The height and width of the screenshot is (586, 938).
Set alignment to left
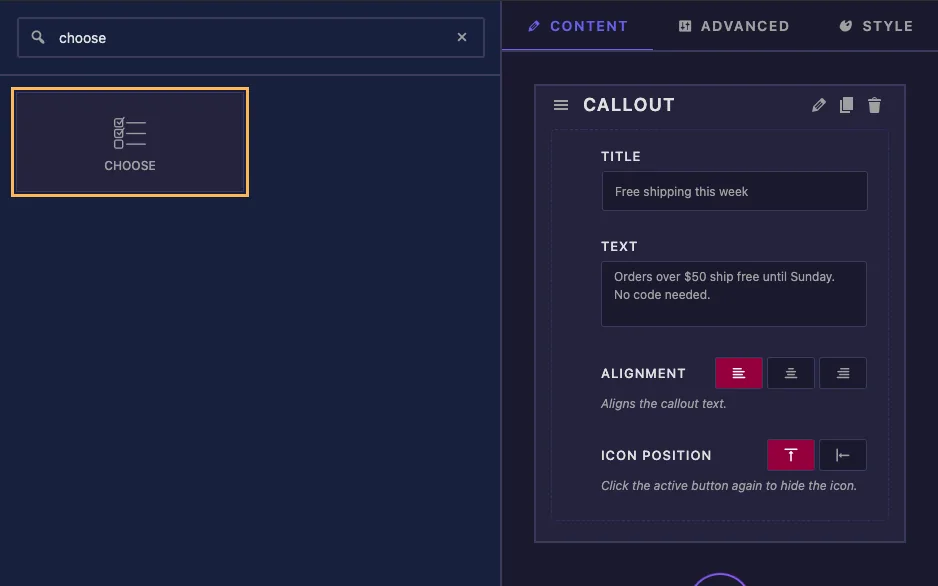pyautogui.click(x=739, y=373)
